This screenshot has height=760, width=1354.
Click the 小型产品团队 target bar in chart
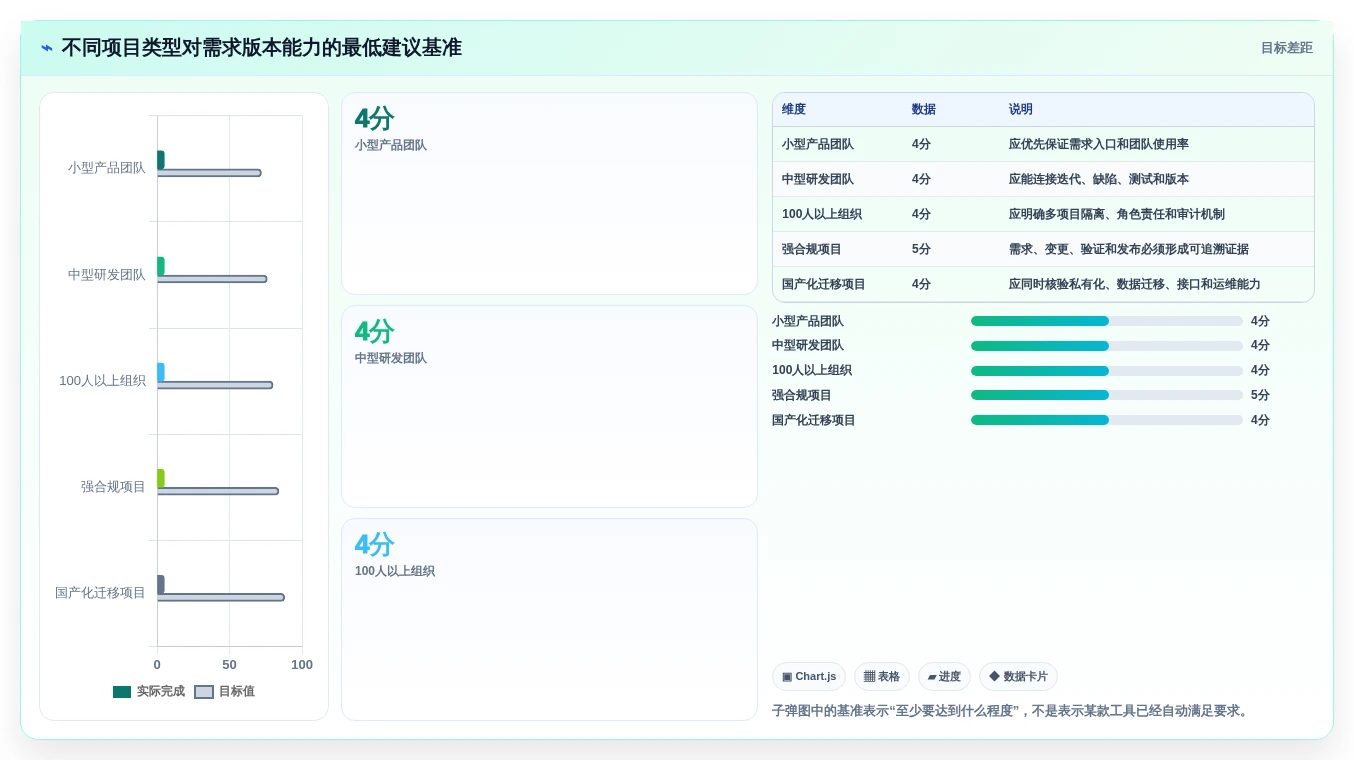tap(209, 173)
